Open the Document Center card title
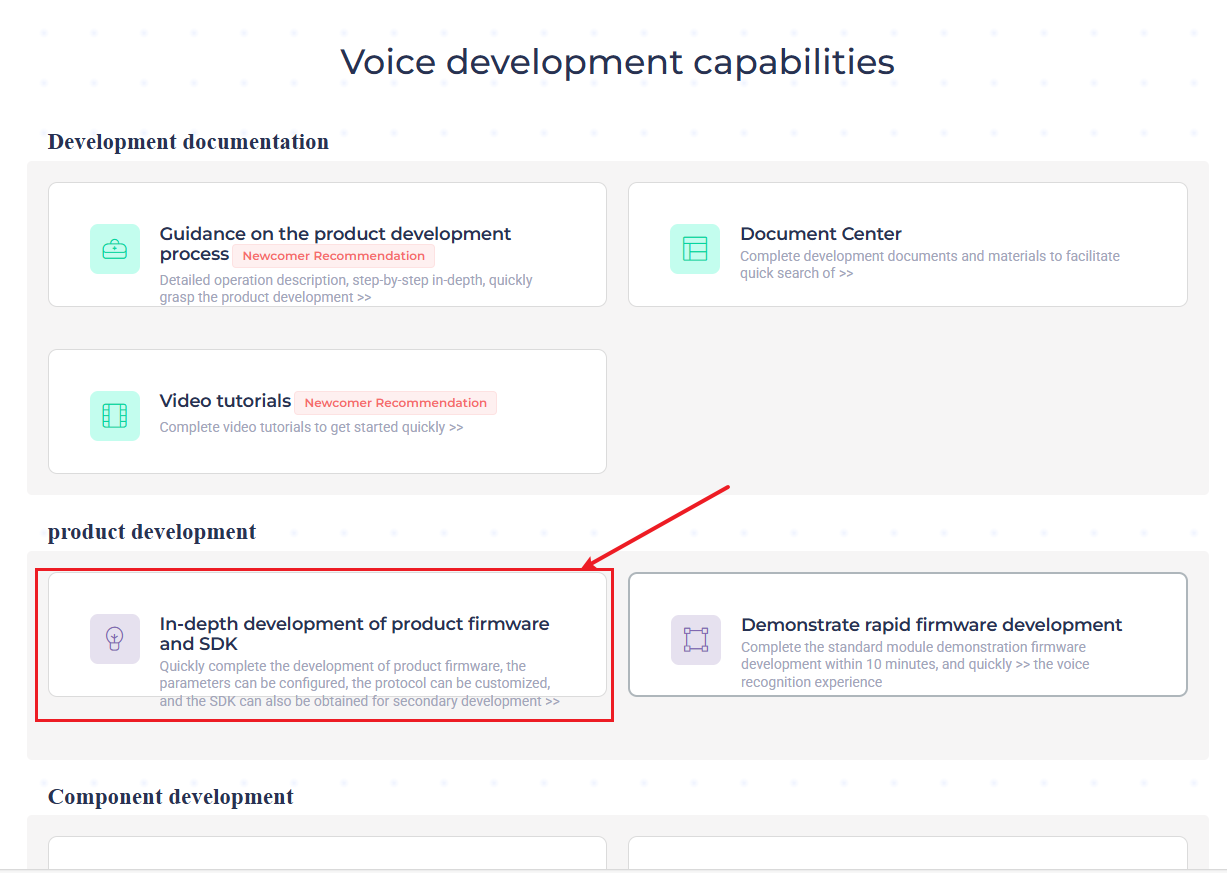 tap(821, 234)
